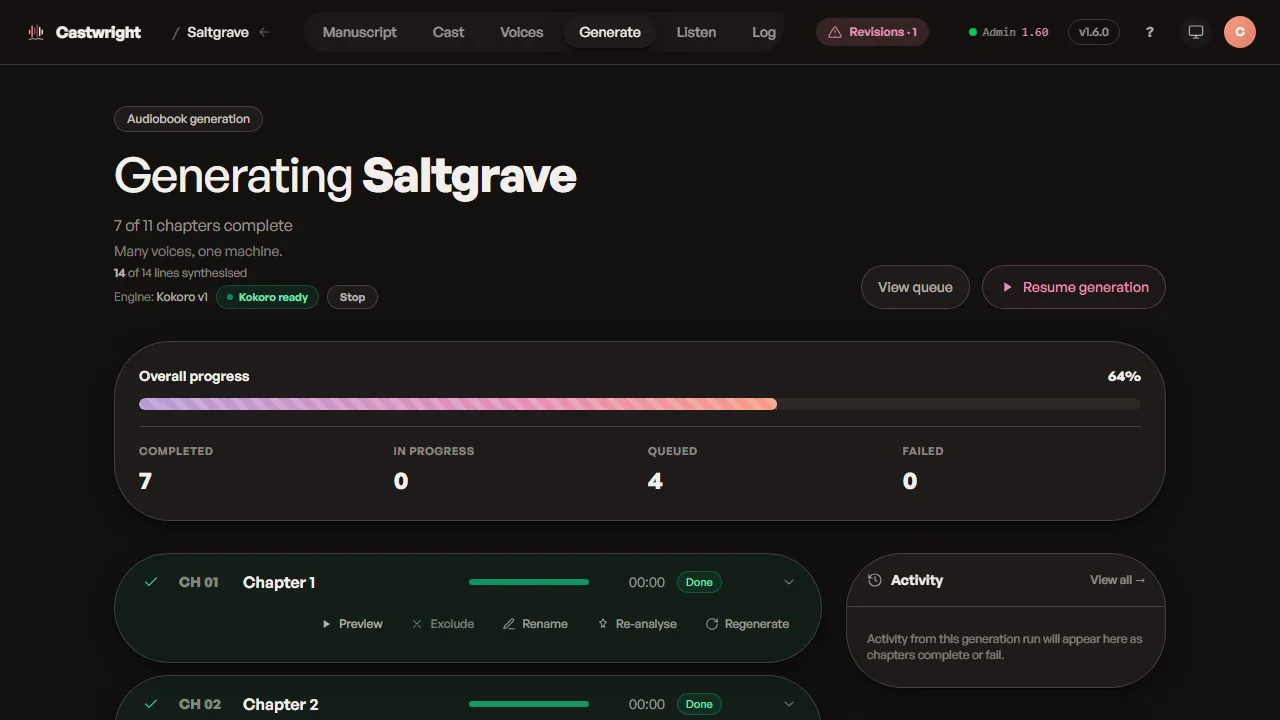Image resolution: width=1280 pixels, height=720 pixels.
Task: Click the Castwright brand name
Action: click(x=98, y=32)
